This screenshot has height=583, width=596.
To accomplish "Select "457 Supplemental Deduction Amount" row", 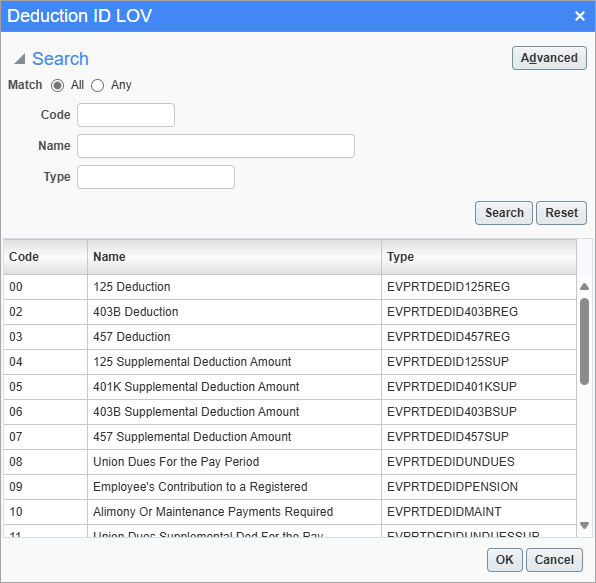I will (x=290, y=437).
